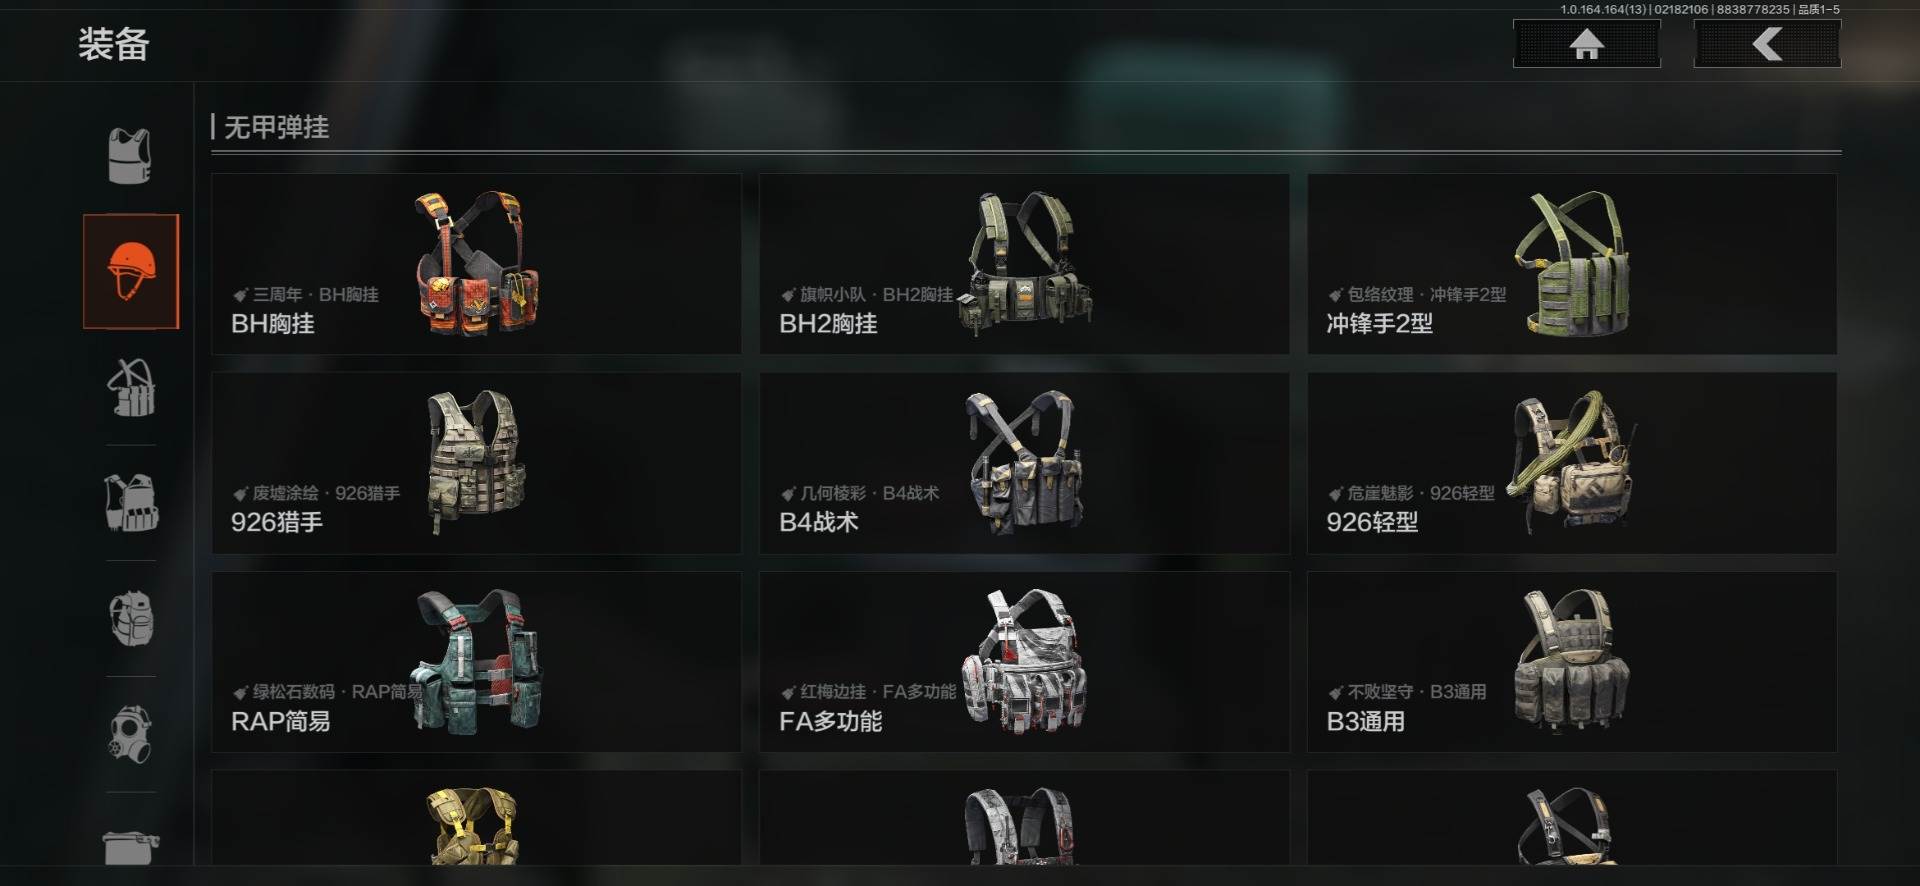This screenshot has width=1920, height=886.
Task: Go back using the left arrow button
Action: (x=1767, y=44)
